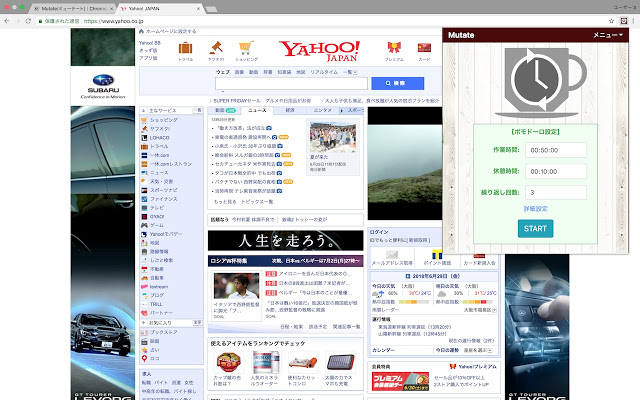The width and height of the screenshot is (640, 400).
Task: Open the パートナー heart icon in sidebar
Action: [144, 313]
